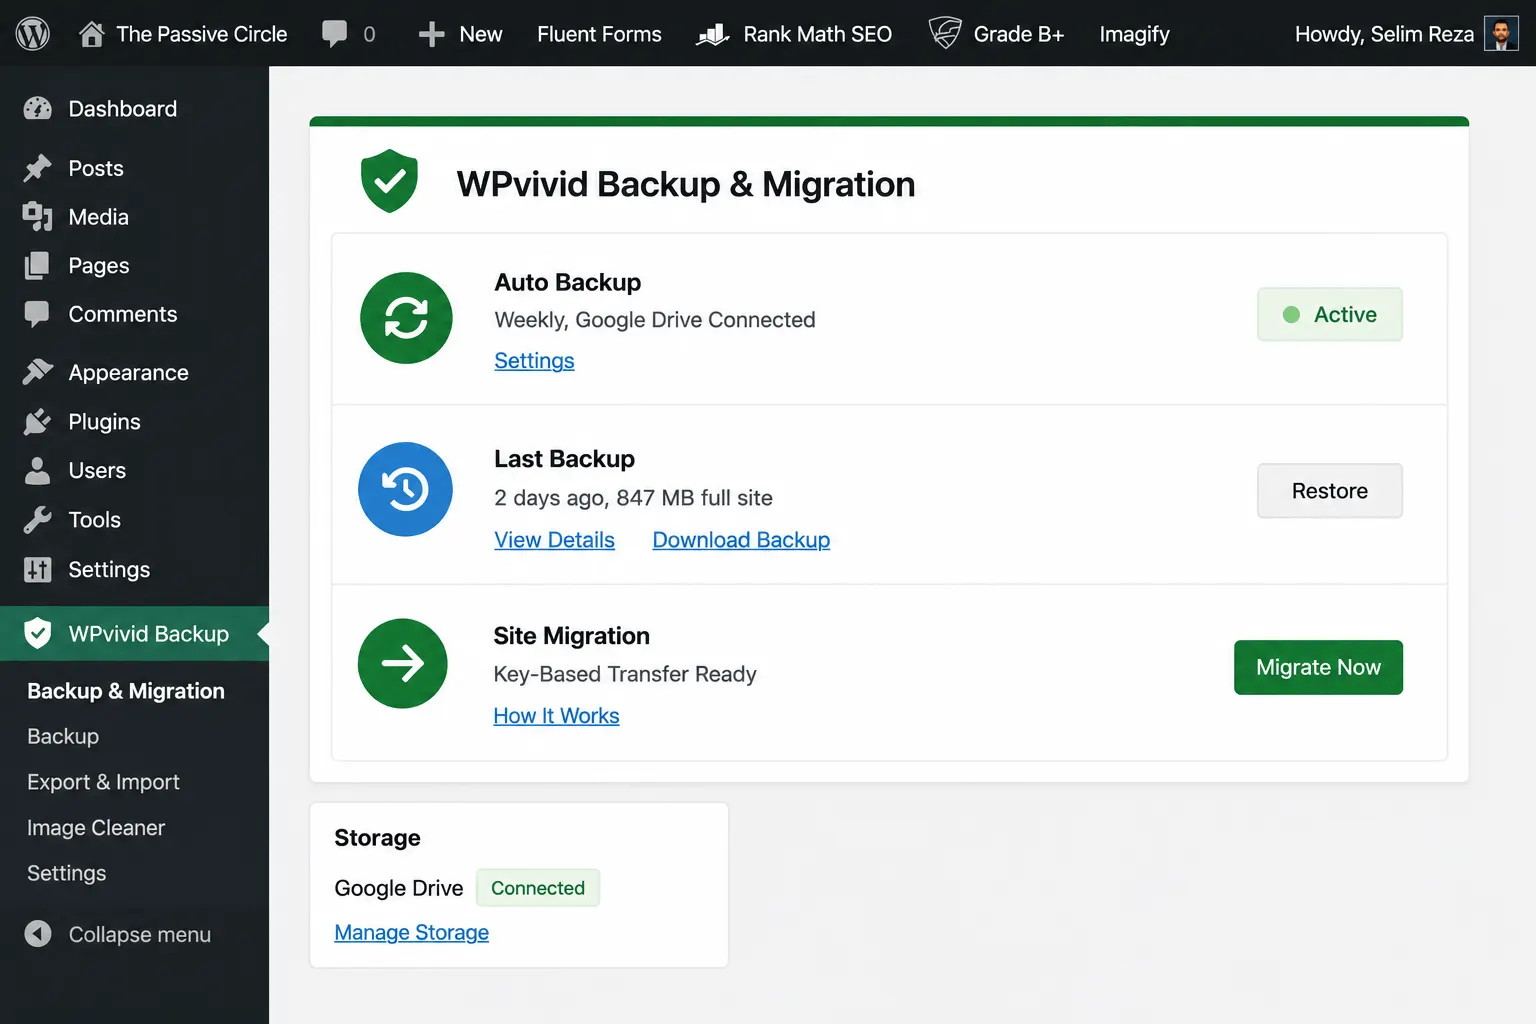
Task: Click the Pages stacked-sheets icon
Action: click(x=37, y=266)
